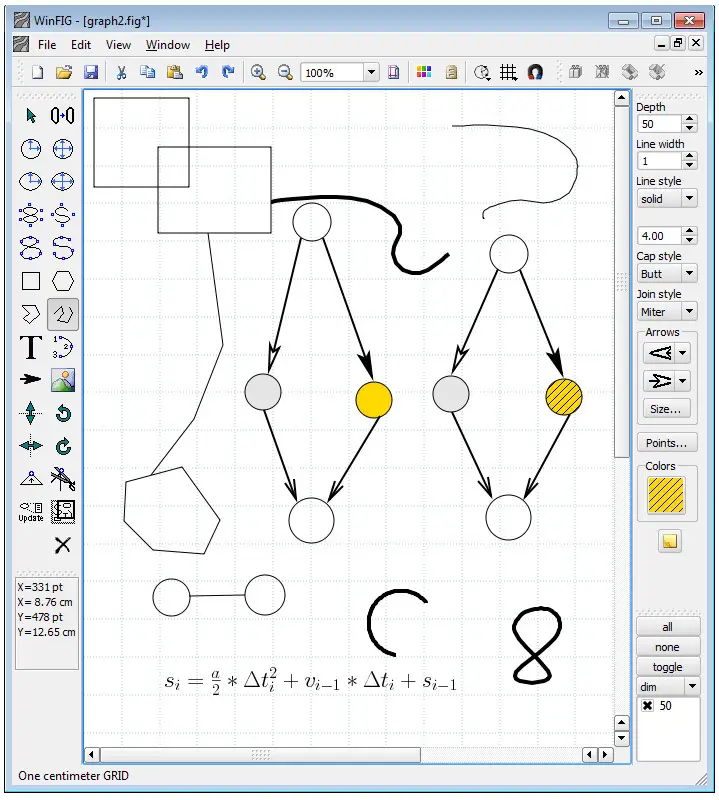Screen dimensions: 719x800
Task: Open the backward arrow type dropdown
Action: (682, 353)
